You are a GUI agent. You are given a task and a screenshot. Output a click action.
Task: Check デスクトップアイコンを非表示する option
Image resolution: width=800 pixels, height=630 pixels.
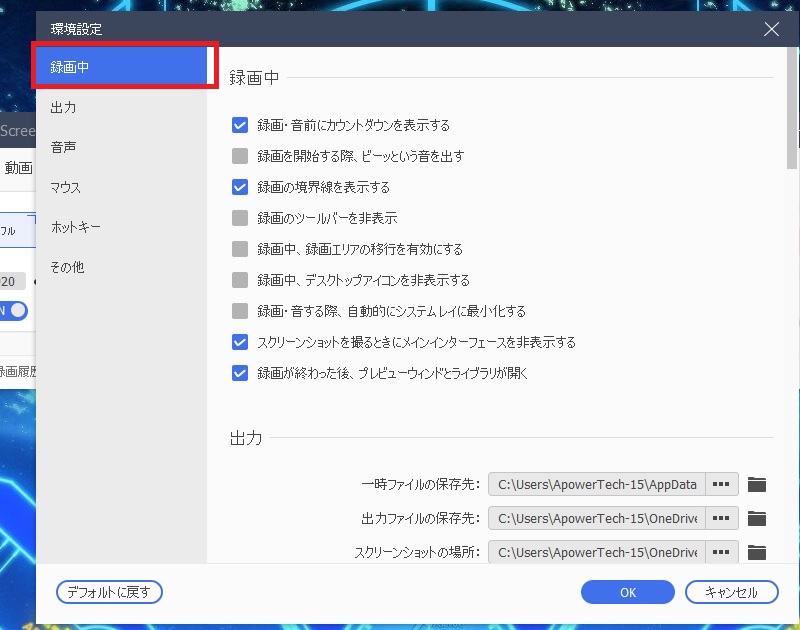point(240,280)
